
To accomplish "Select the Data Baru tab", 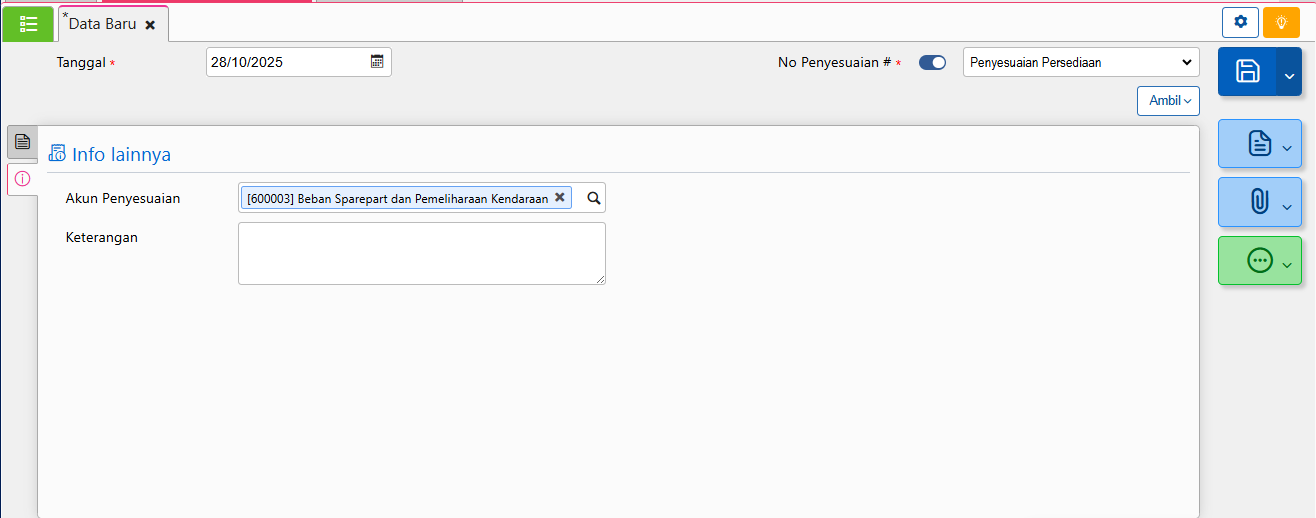I will click(x=101, y=24).
